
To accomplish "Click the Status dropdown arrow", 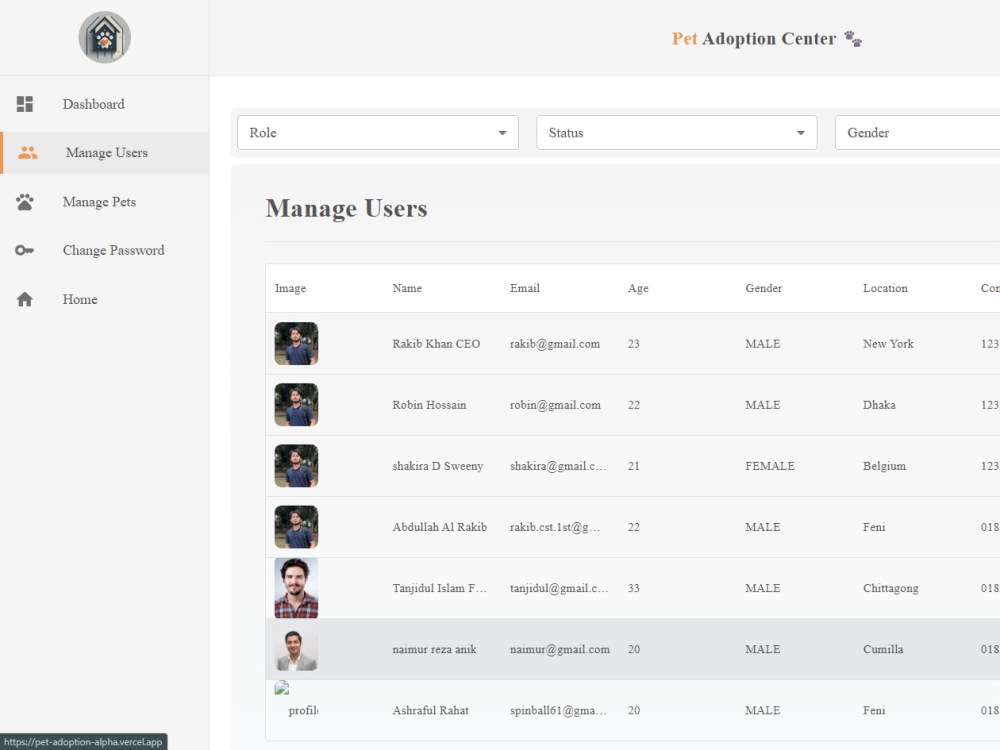I will click(801, 133).
